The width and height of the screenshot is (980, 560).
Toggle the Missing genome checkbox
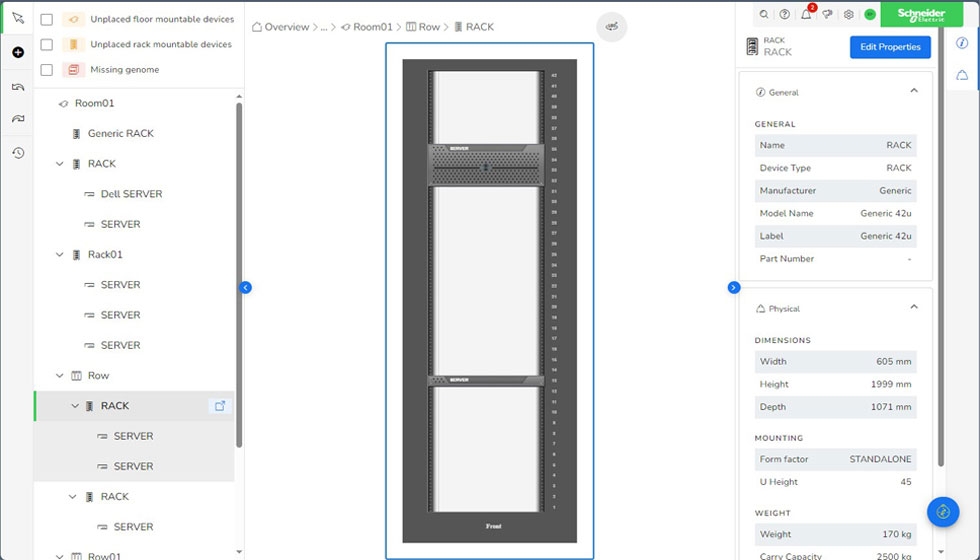point(47,70)
